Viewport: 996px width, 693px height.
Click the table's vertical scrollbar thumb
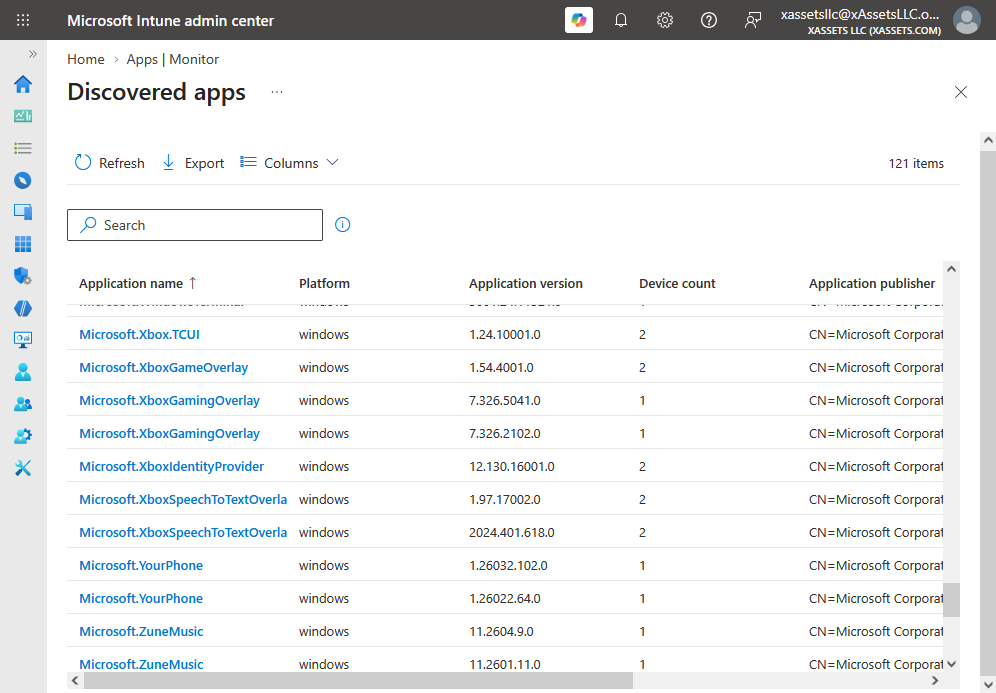click(951, 600)
